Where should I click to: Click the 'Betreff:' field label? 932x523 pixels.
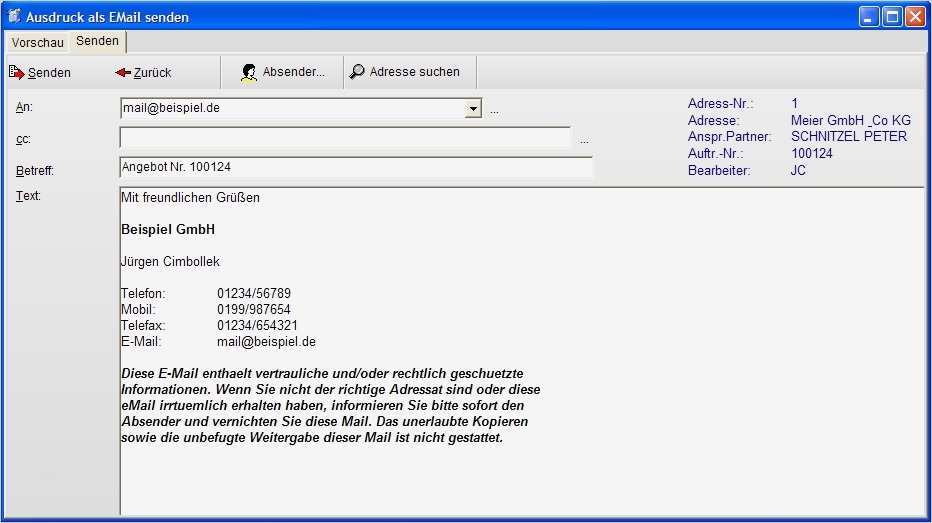tap(34, 171)
